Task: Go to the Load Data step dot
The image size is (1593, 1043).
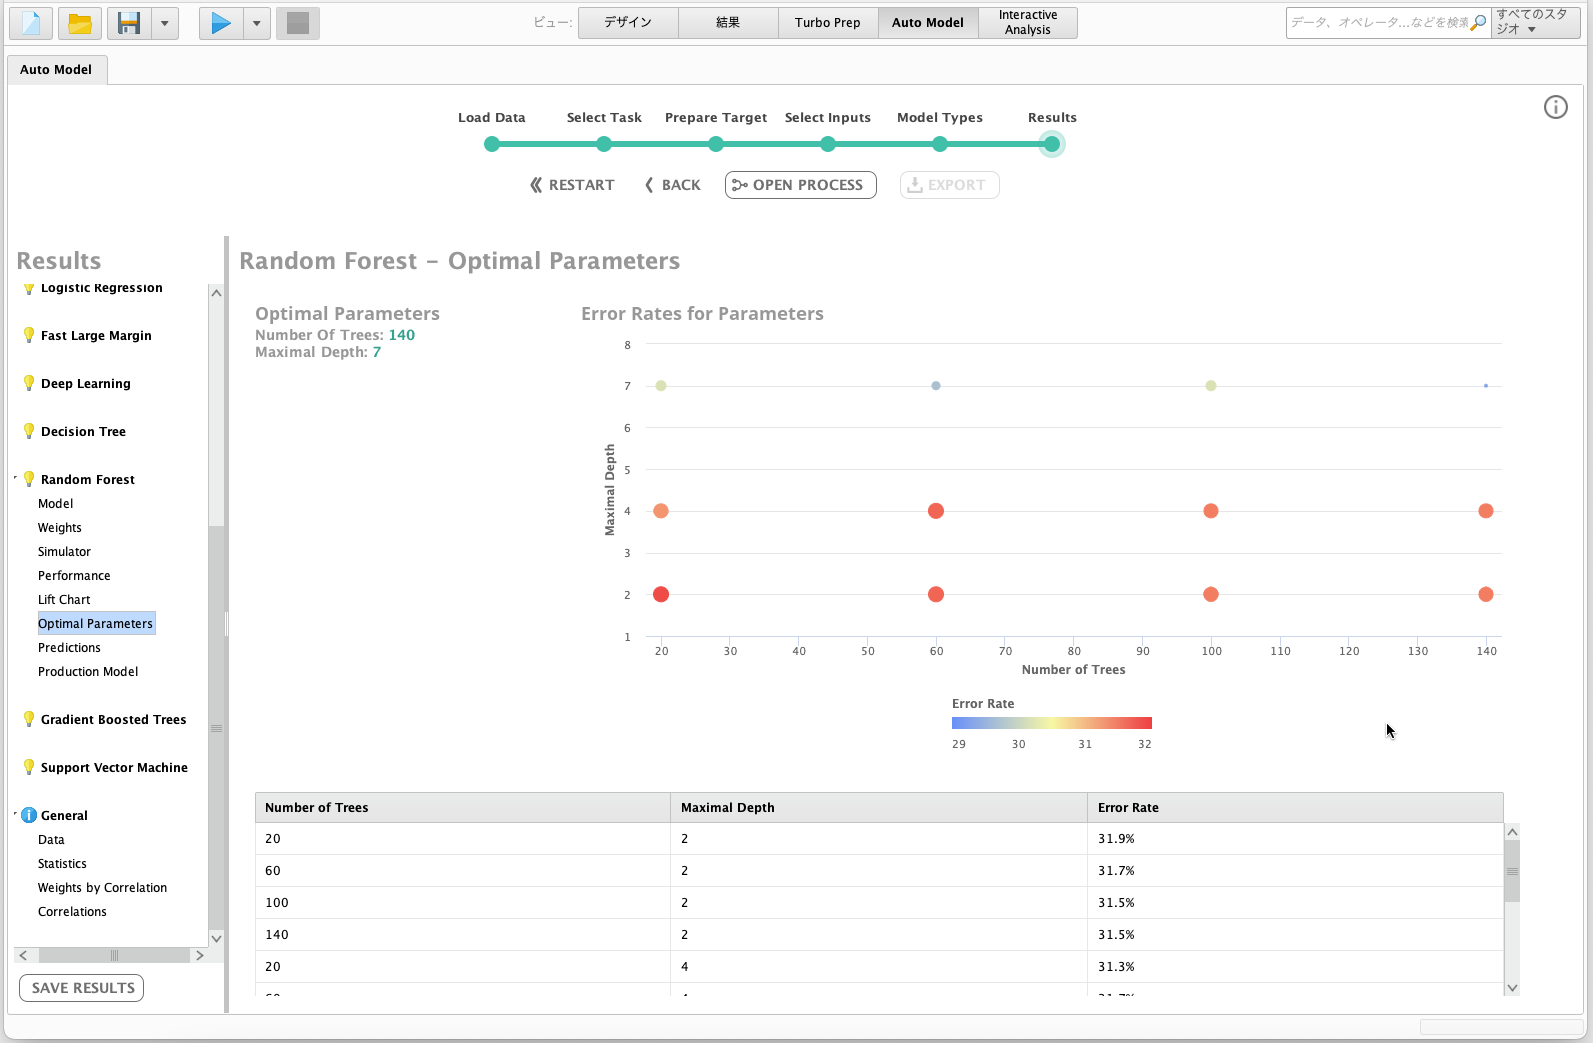Action: [492, 144]
